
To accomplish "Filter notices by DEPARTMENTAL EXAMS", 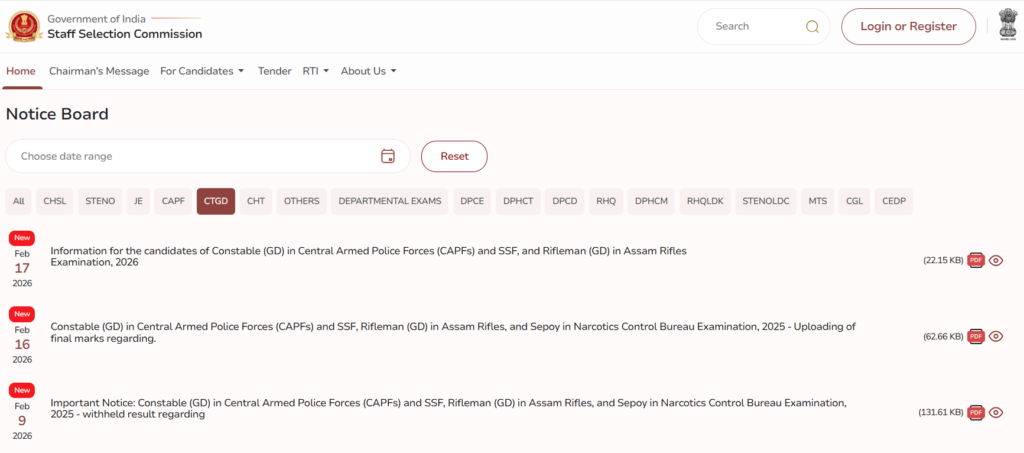I will pos(390,202).
